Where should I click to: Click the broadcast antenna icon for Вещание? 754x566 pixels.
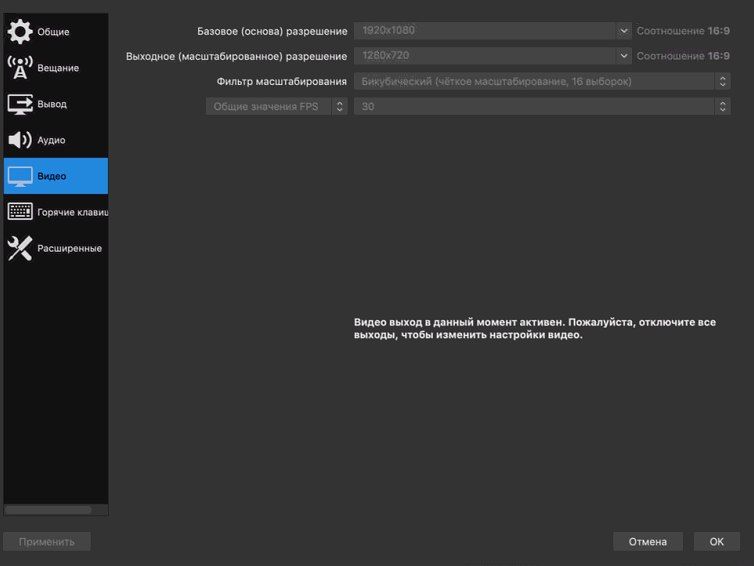point(20,67)
